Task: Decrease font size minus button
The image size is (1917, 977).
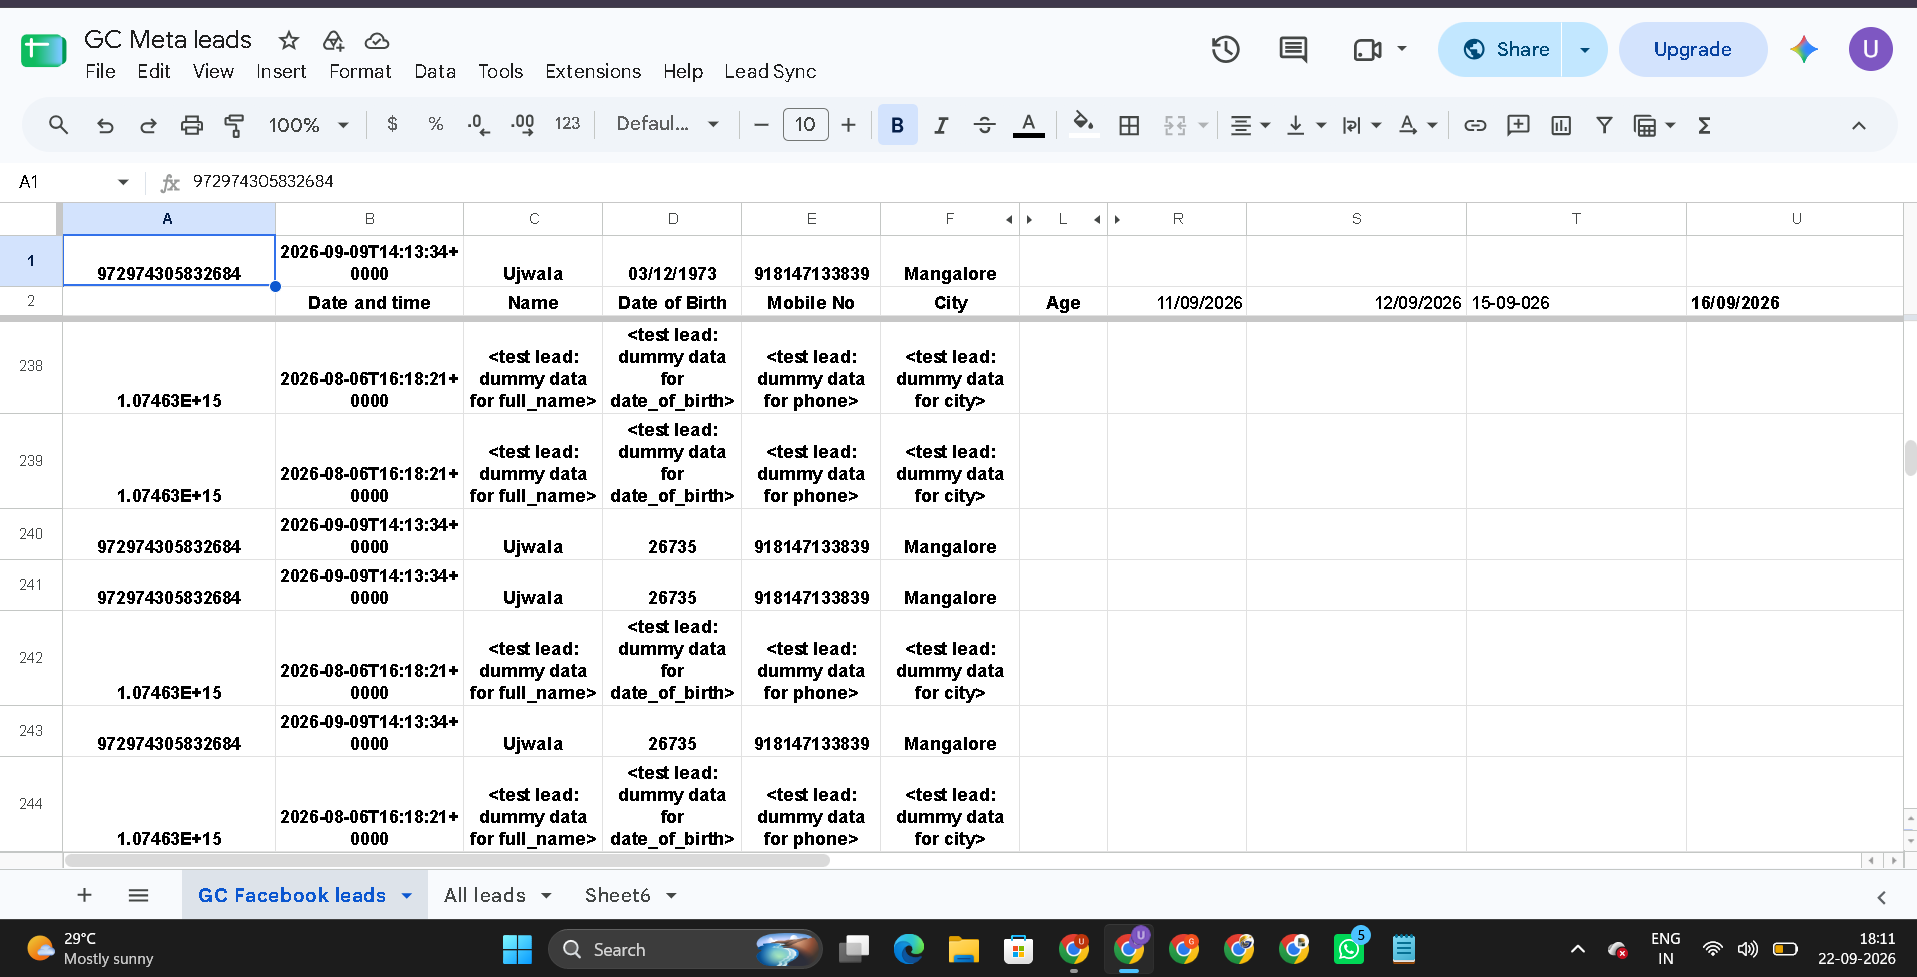Action: [x=761, y=124]
